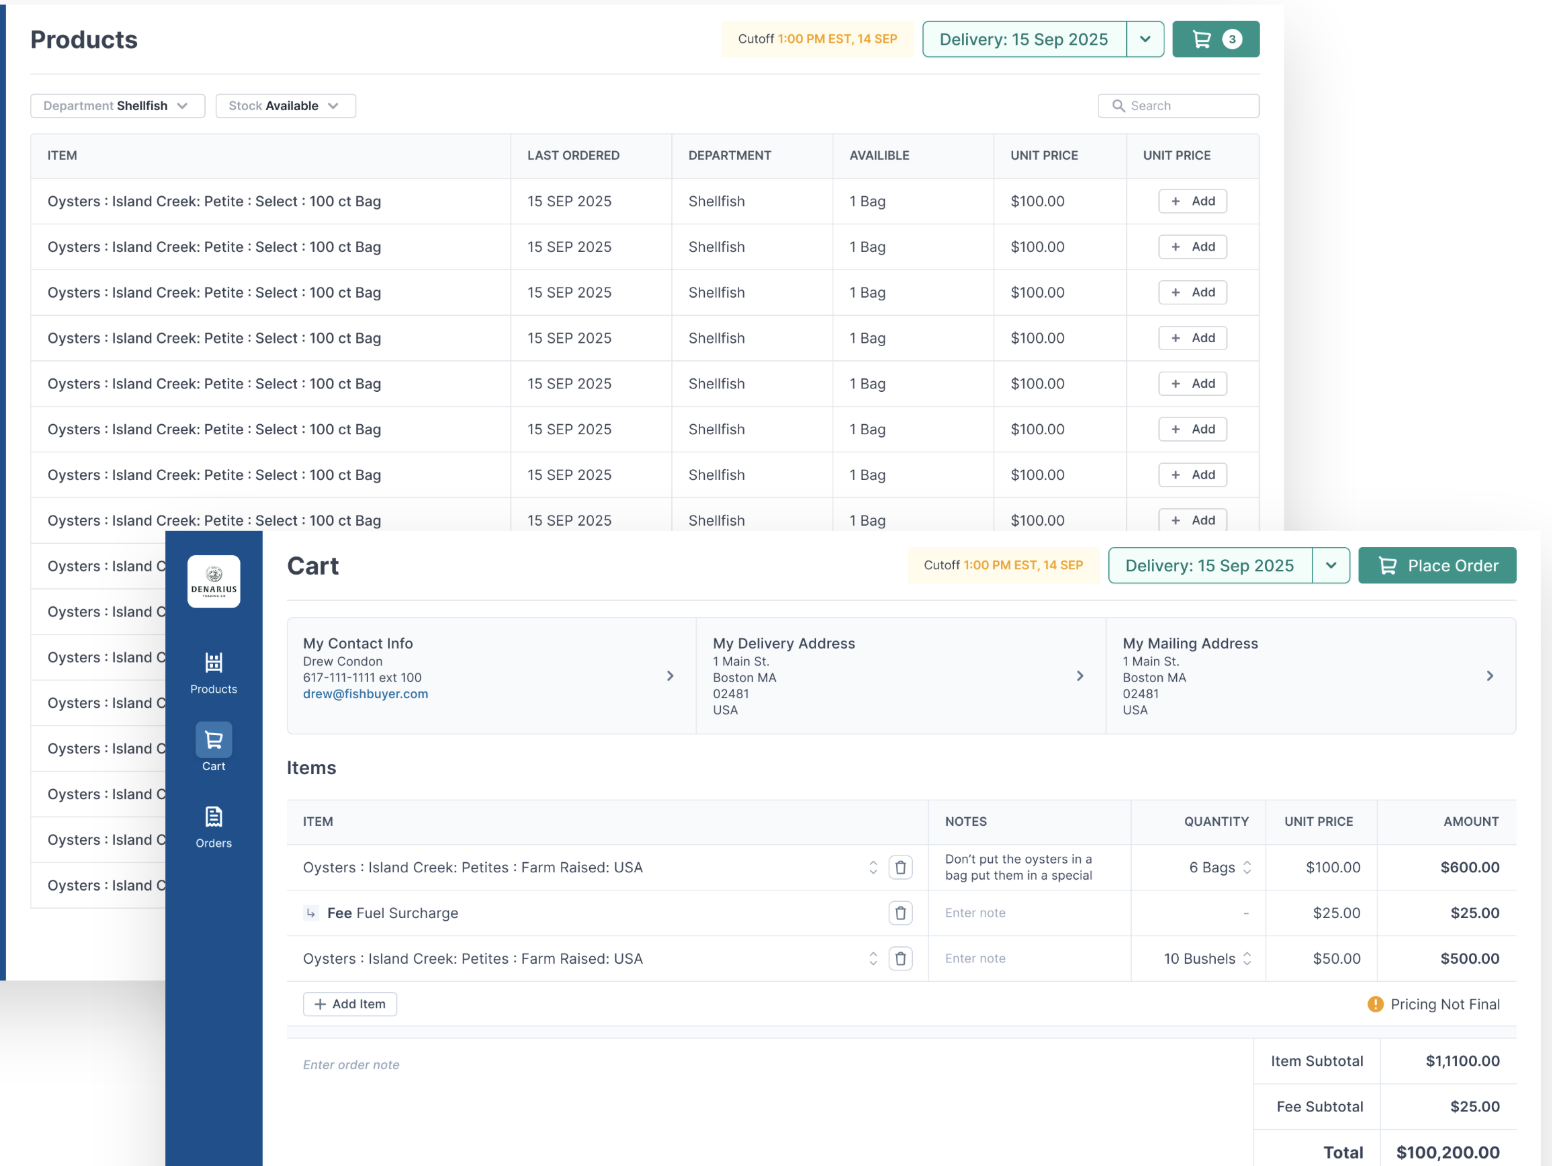Image resolution: width=1552 pixels, height=1166 pixels.
Task: Remove the Fuel Surcharge fee with trash icon
Action: pyautogui.click(x=900, y=913)
